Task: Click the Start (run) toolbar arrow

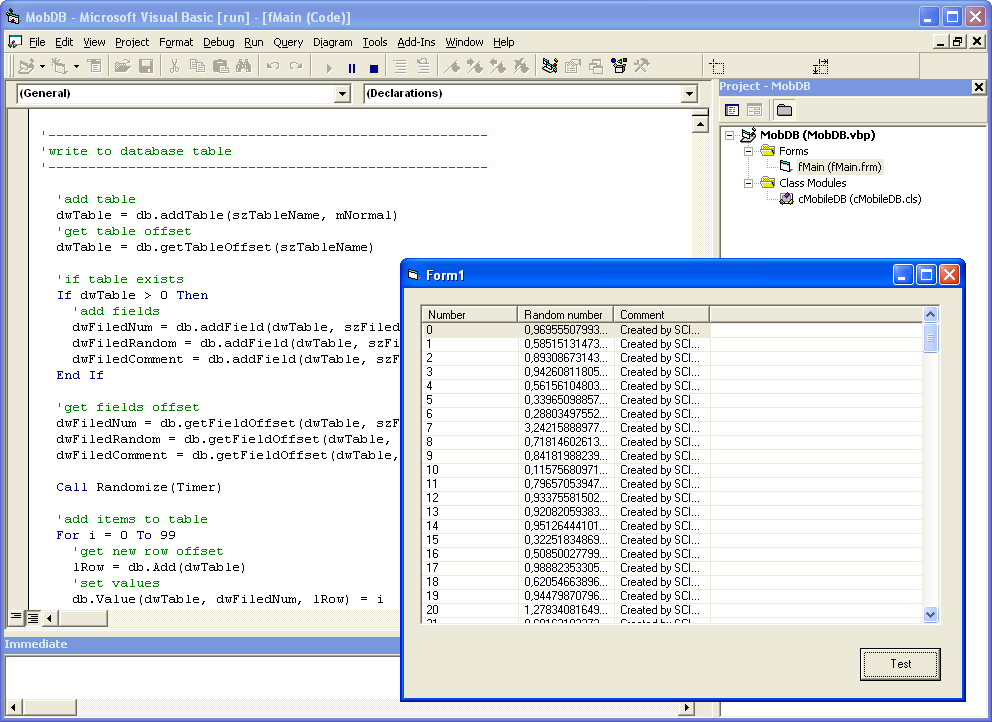Action: [x=328, y=67]
